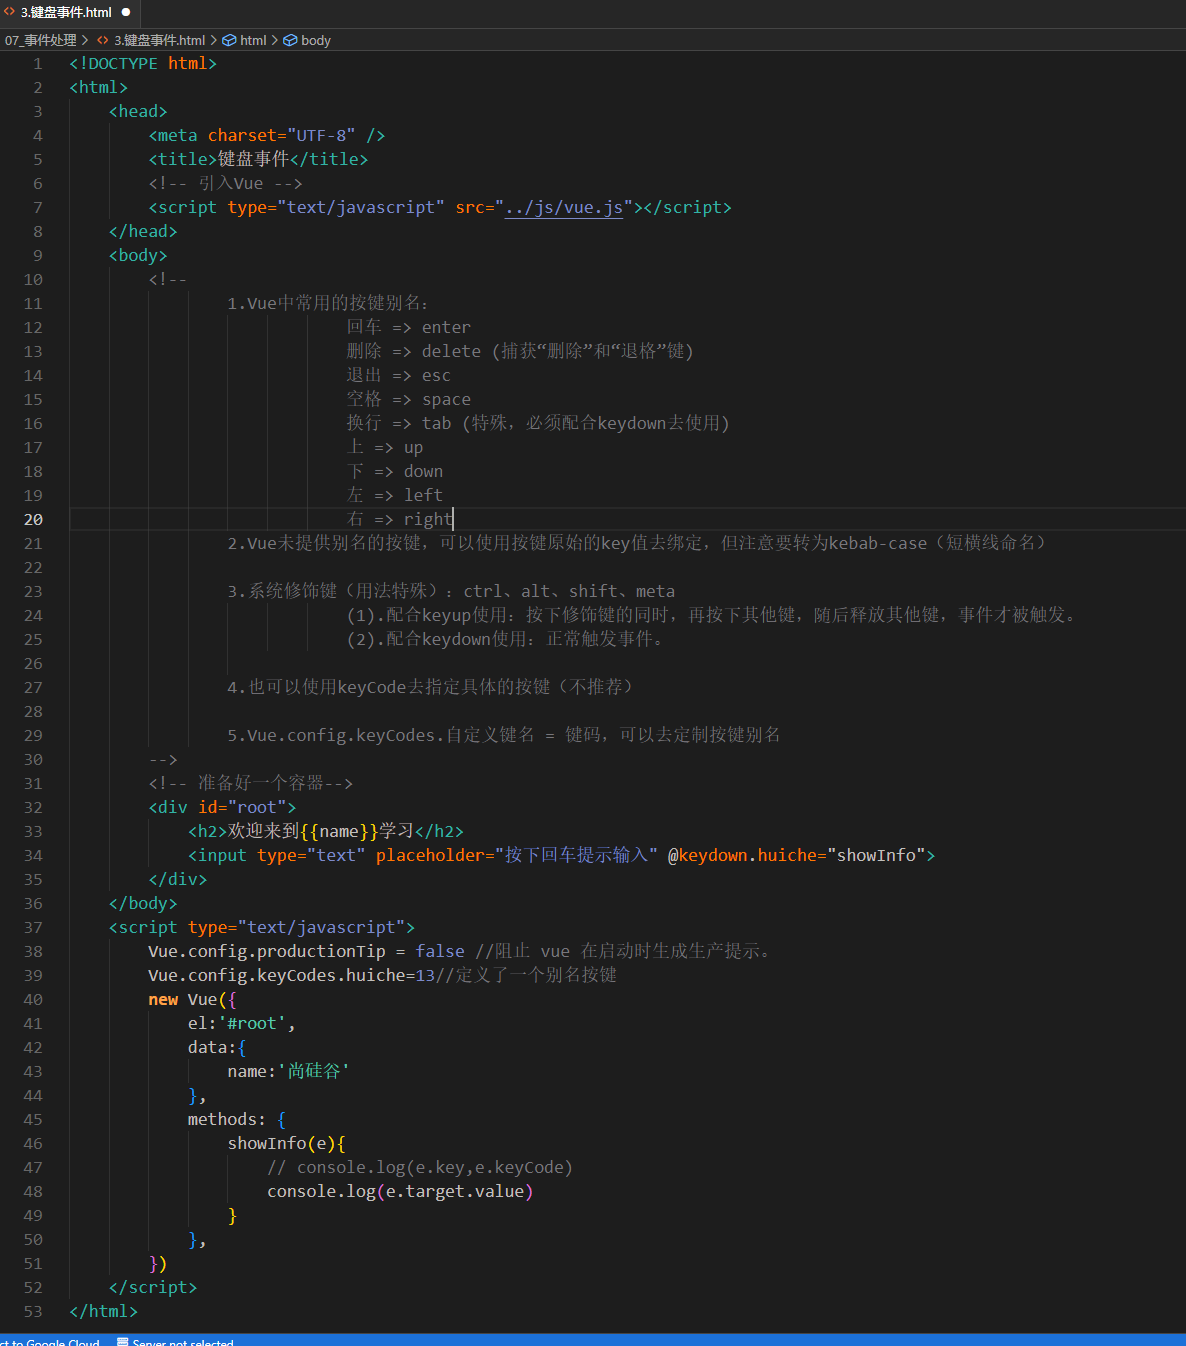Click the Vue.config.keyCodes.自定义键名 comment
Screen dimensions: 1186x1346
click(504, 735)
